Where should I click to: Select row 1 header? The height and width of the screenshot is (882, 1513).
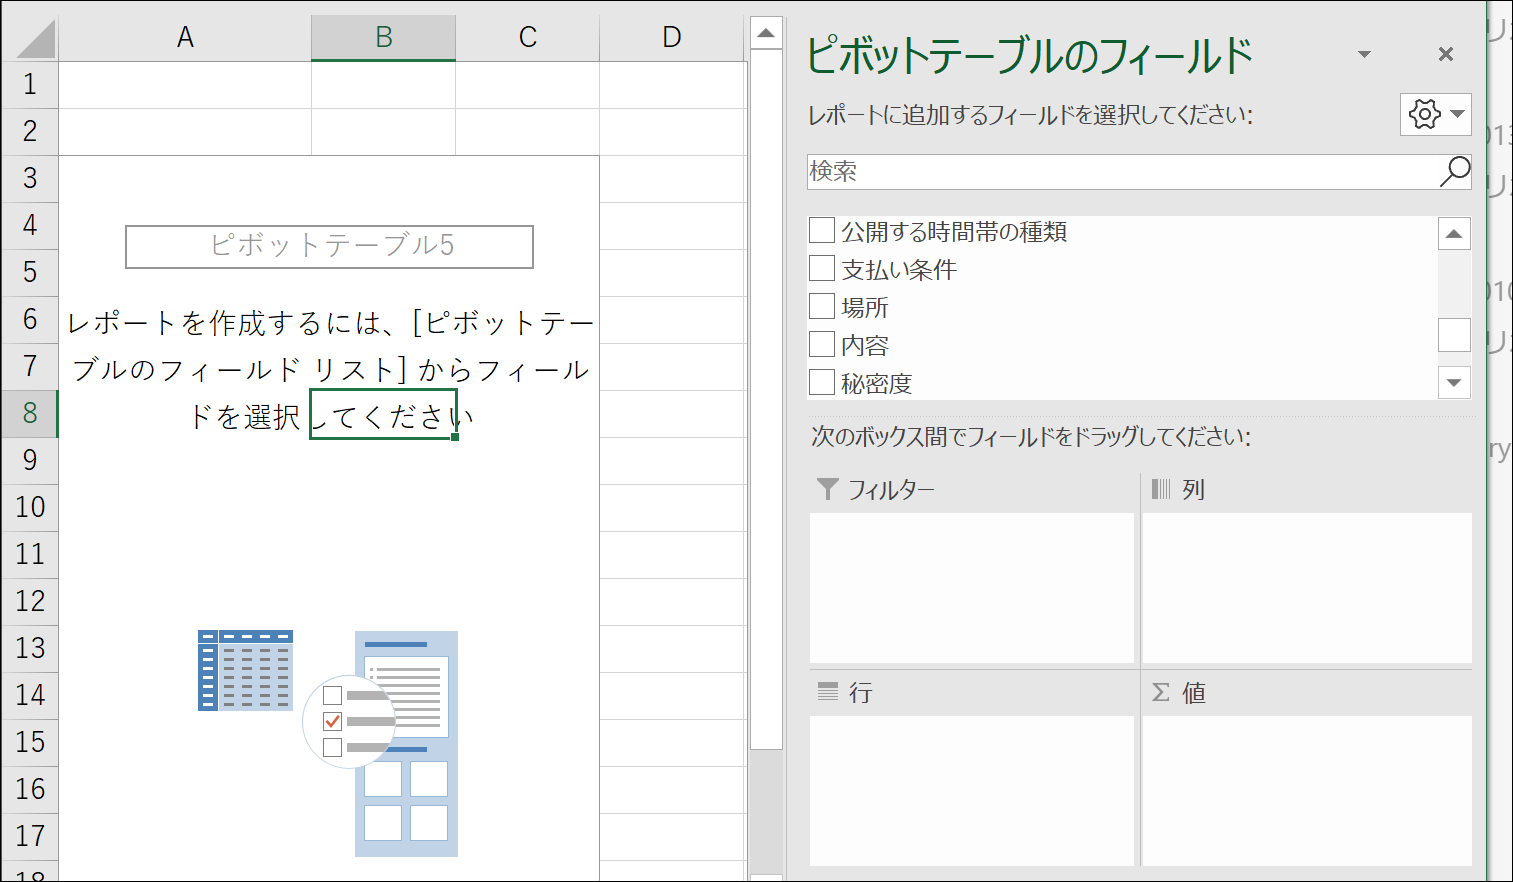click(x=30, y=85)
